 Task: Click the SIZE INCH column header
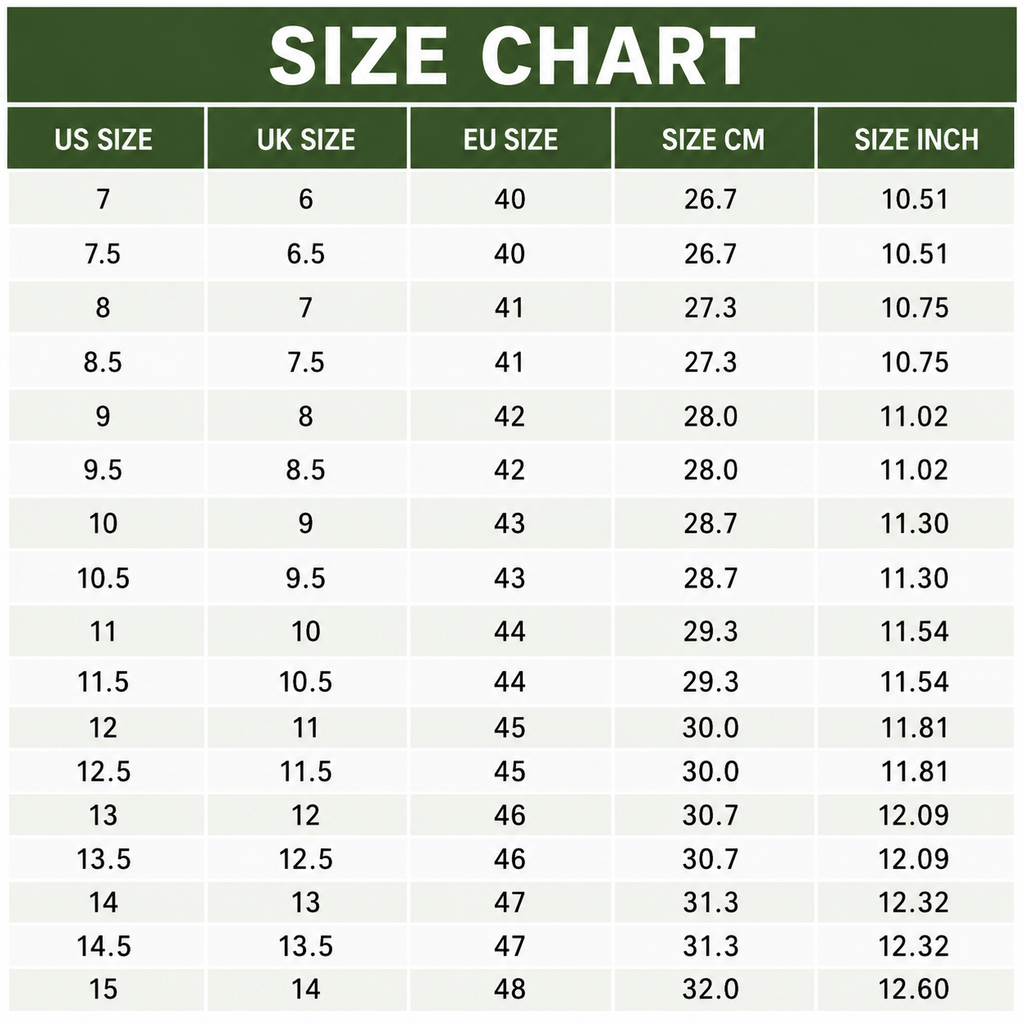pos(916,138)
